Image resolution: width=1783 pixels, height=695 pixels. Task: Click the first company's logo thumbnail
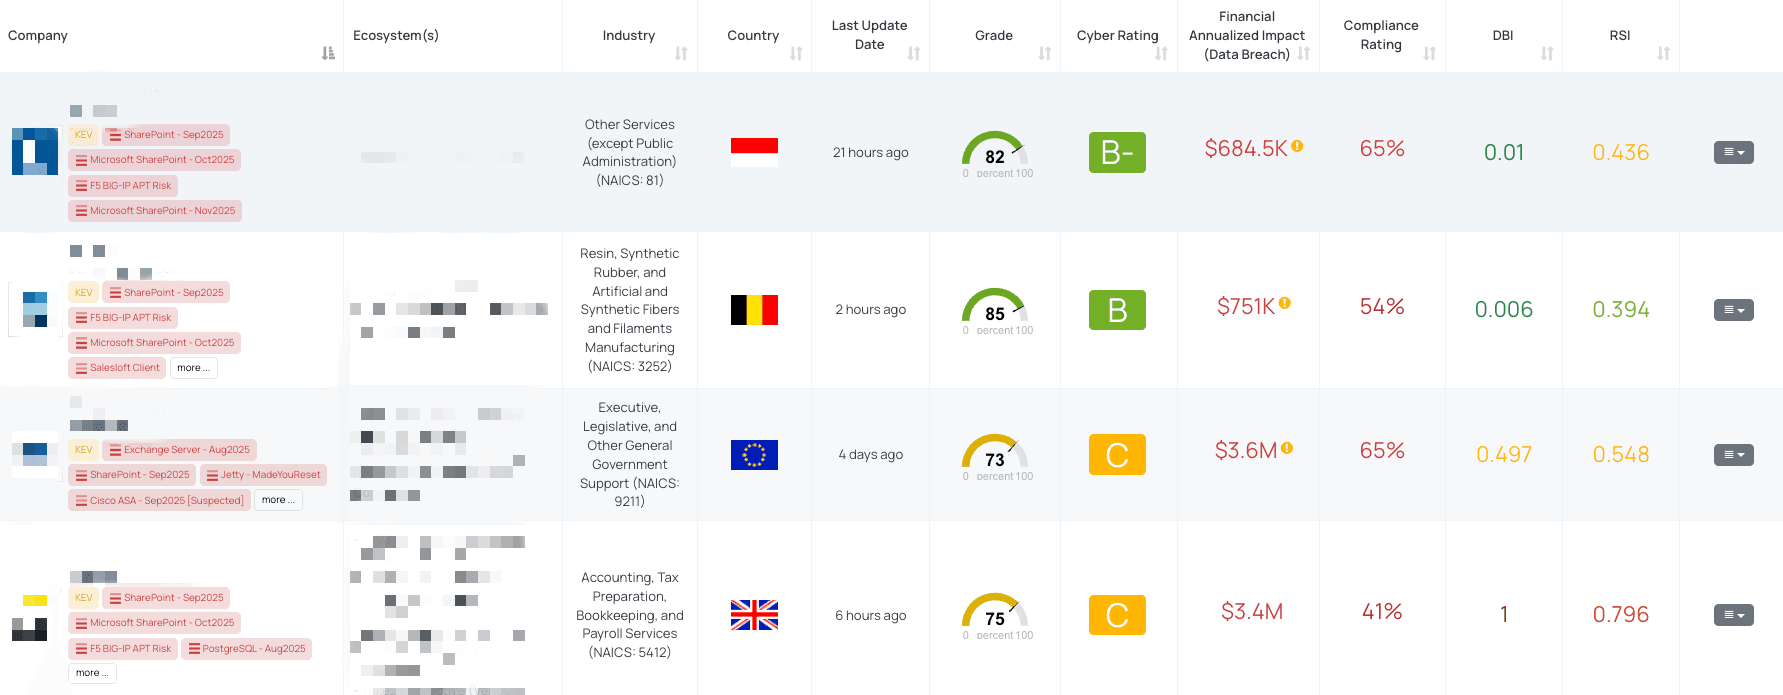[35, 151]
